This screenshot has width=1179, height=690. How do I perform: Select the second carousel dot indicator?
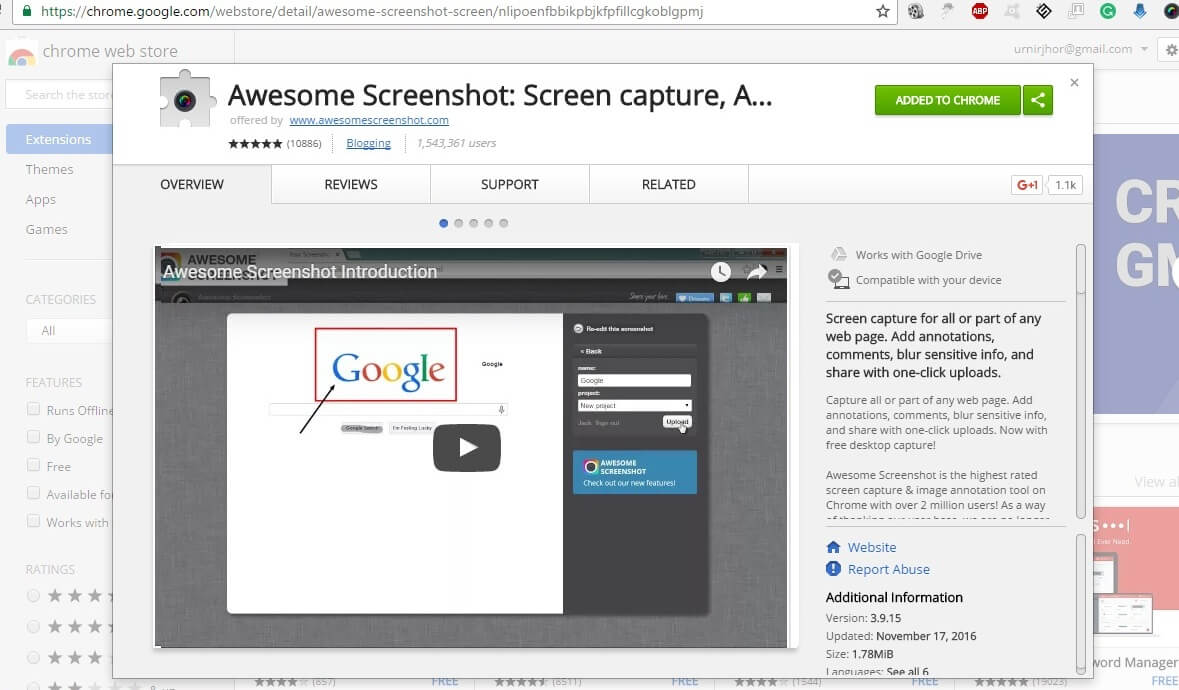click(x=459, y=223)
